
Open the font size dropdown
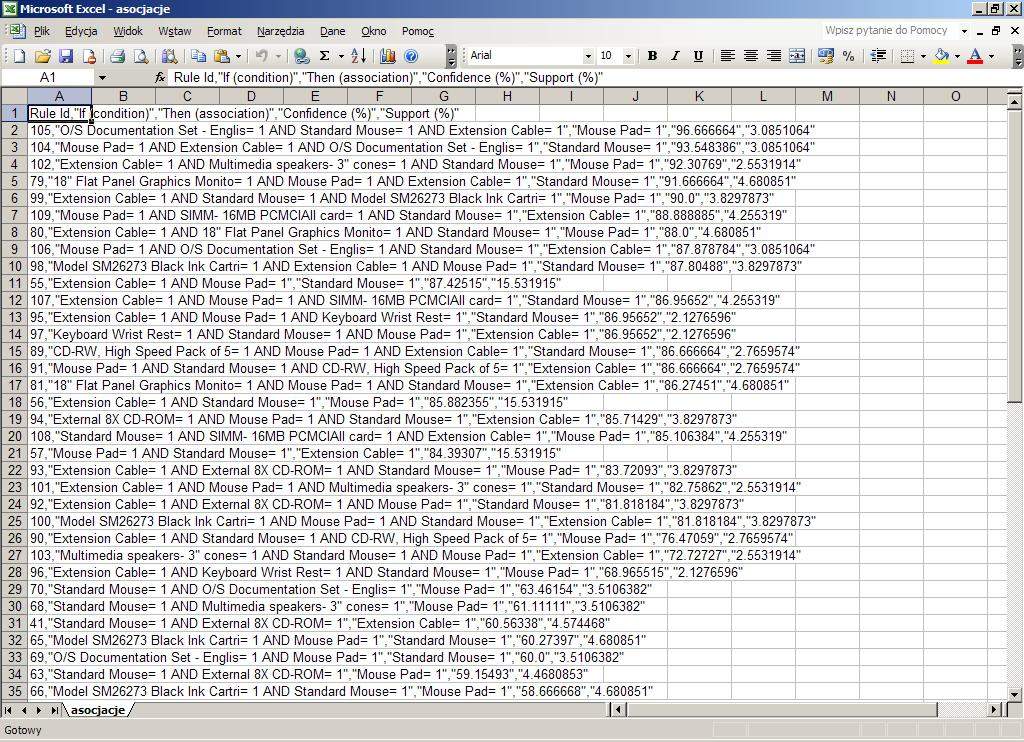[628, 56]
